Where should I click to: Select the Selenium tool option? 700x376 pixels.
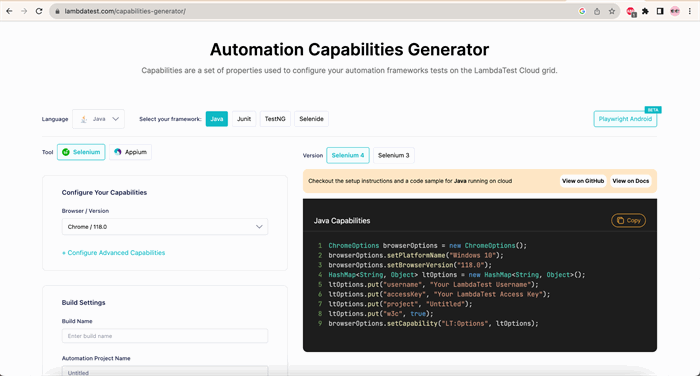81,152
